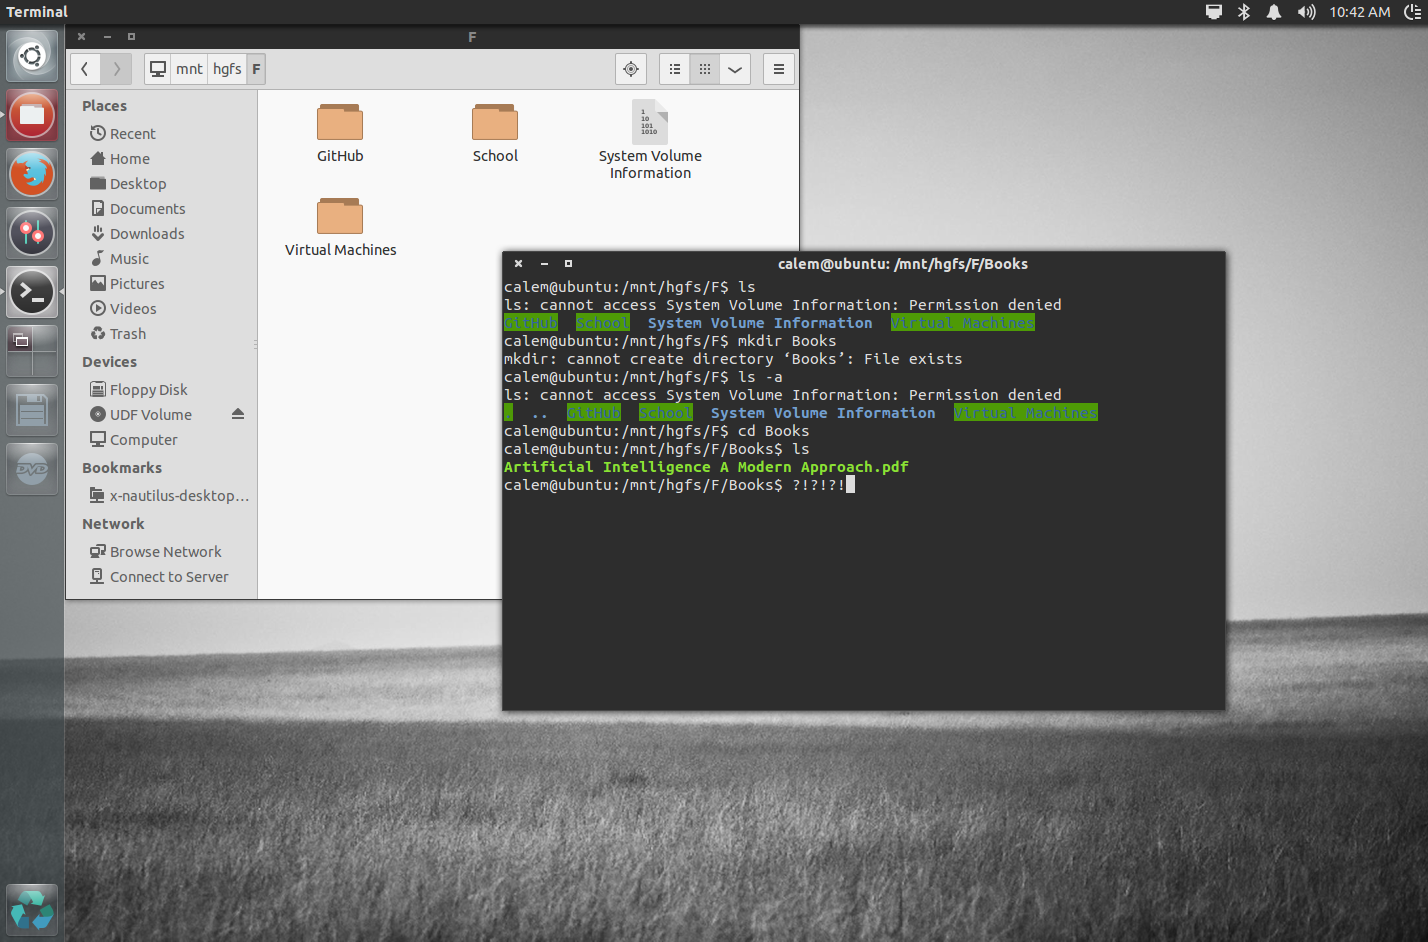Click the sound volume indicator

1305,12
